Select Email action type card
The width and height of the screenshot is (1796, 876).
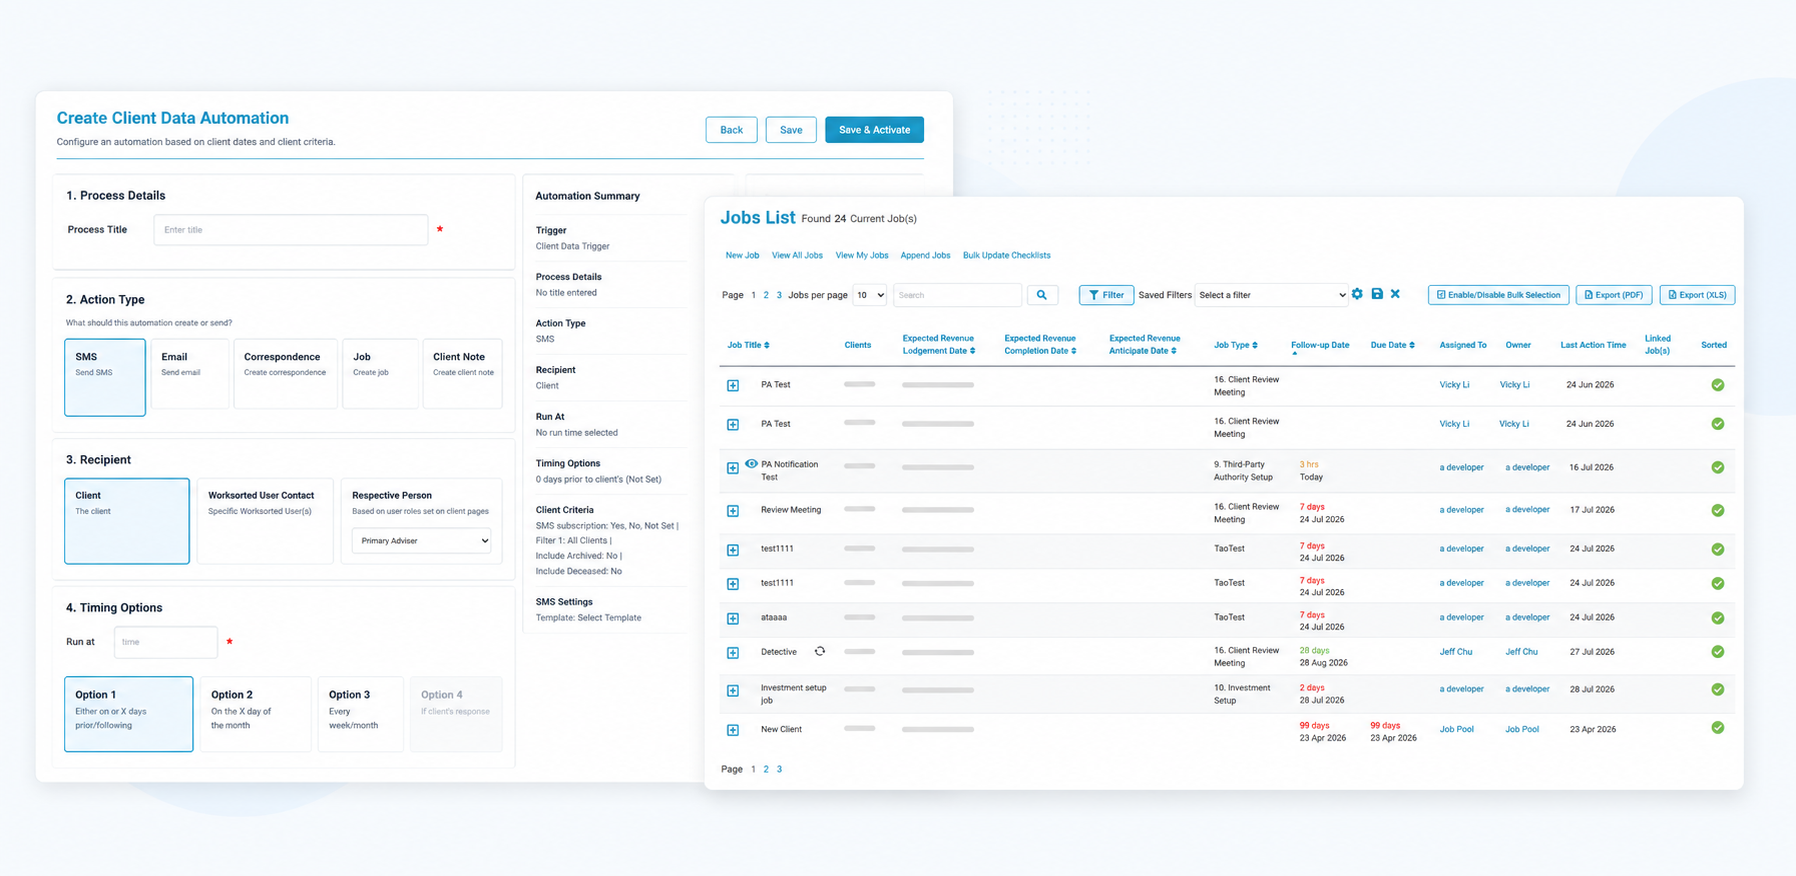pos(190,375)
